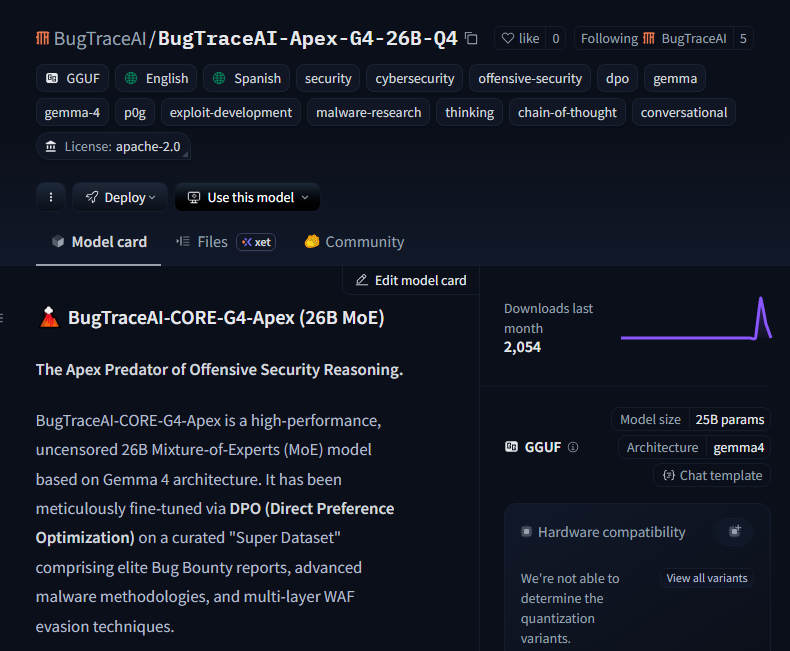Click Edit model card
The width and height of the screenshot is (790, 651).
point(411,280)
